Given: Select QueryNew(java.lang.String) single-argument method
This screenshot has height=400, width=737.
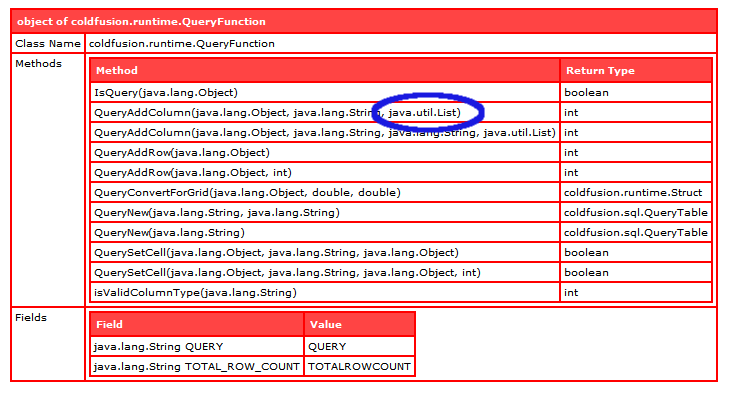Looking at the screenshot, I should [325, 233].
